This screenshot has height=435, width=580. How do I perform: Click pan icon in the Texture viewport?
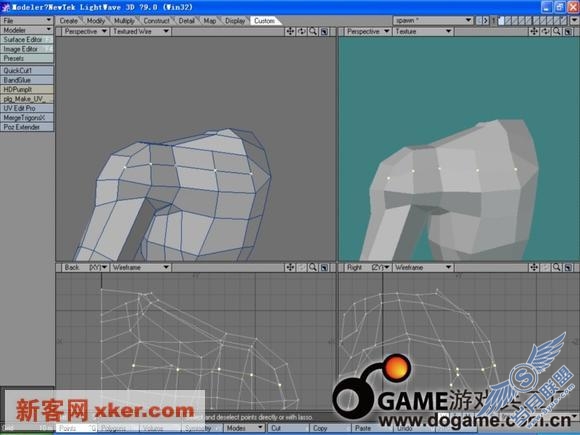tap(534, 31)
